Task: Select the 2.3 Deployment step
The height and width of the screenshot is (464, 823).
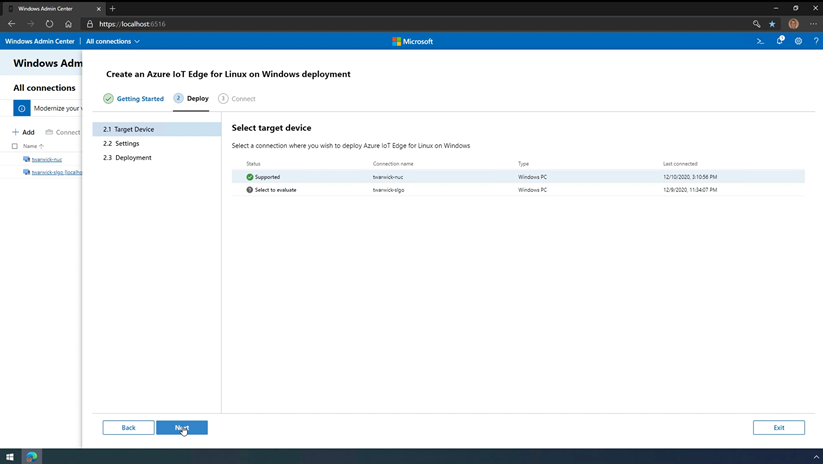Action: [127, 157]
